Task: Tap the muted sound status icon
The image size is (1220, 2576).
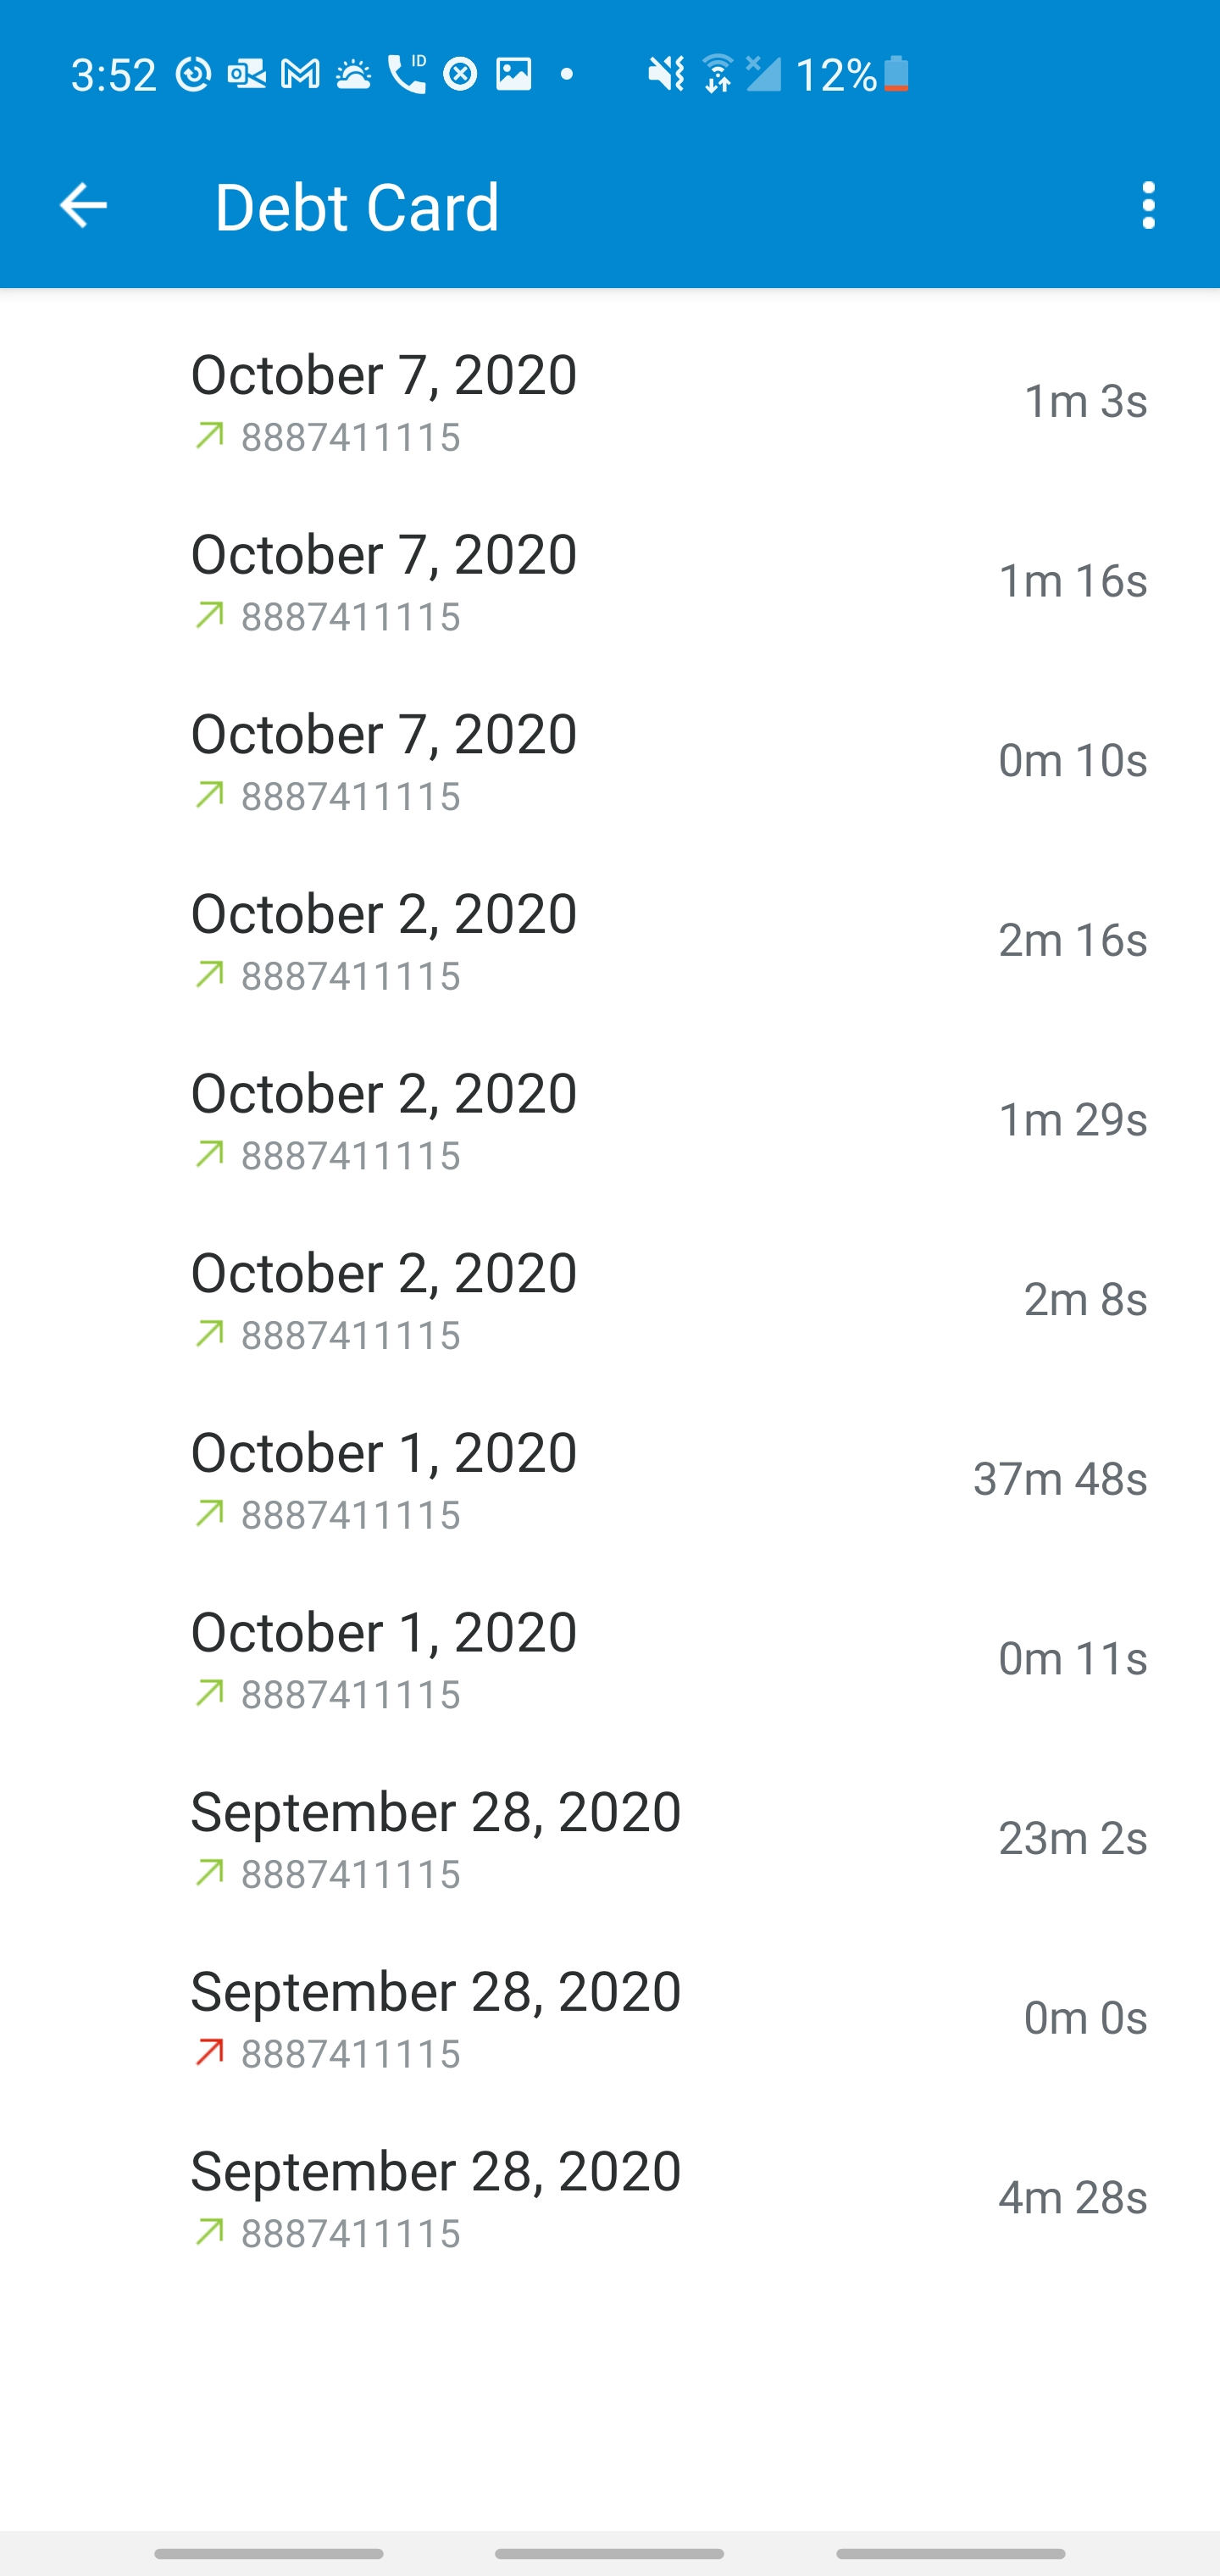Action: (665, 74)
